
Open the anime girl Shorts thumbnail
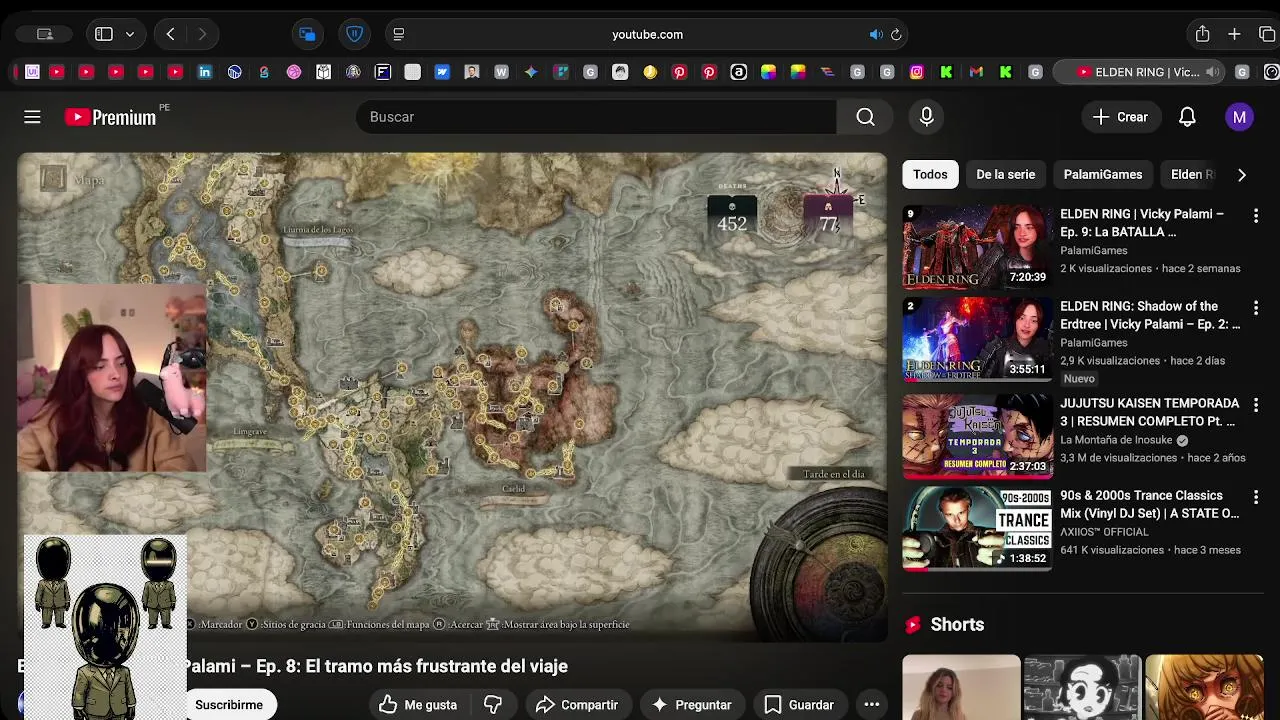point(1204,687)
